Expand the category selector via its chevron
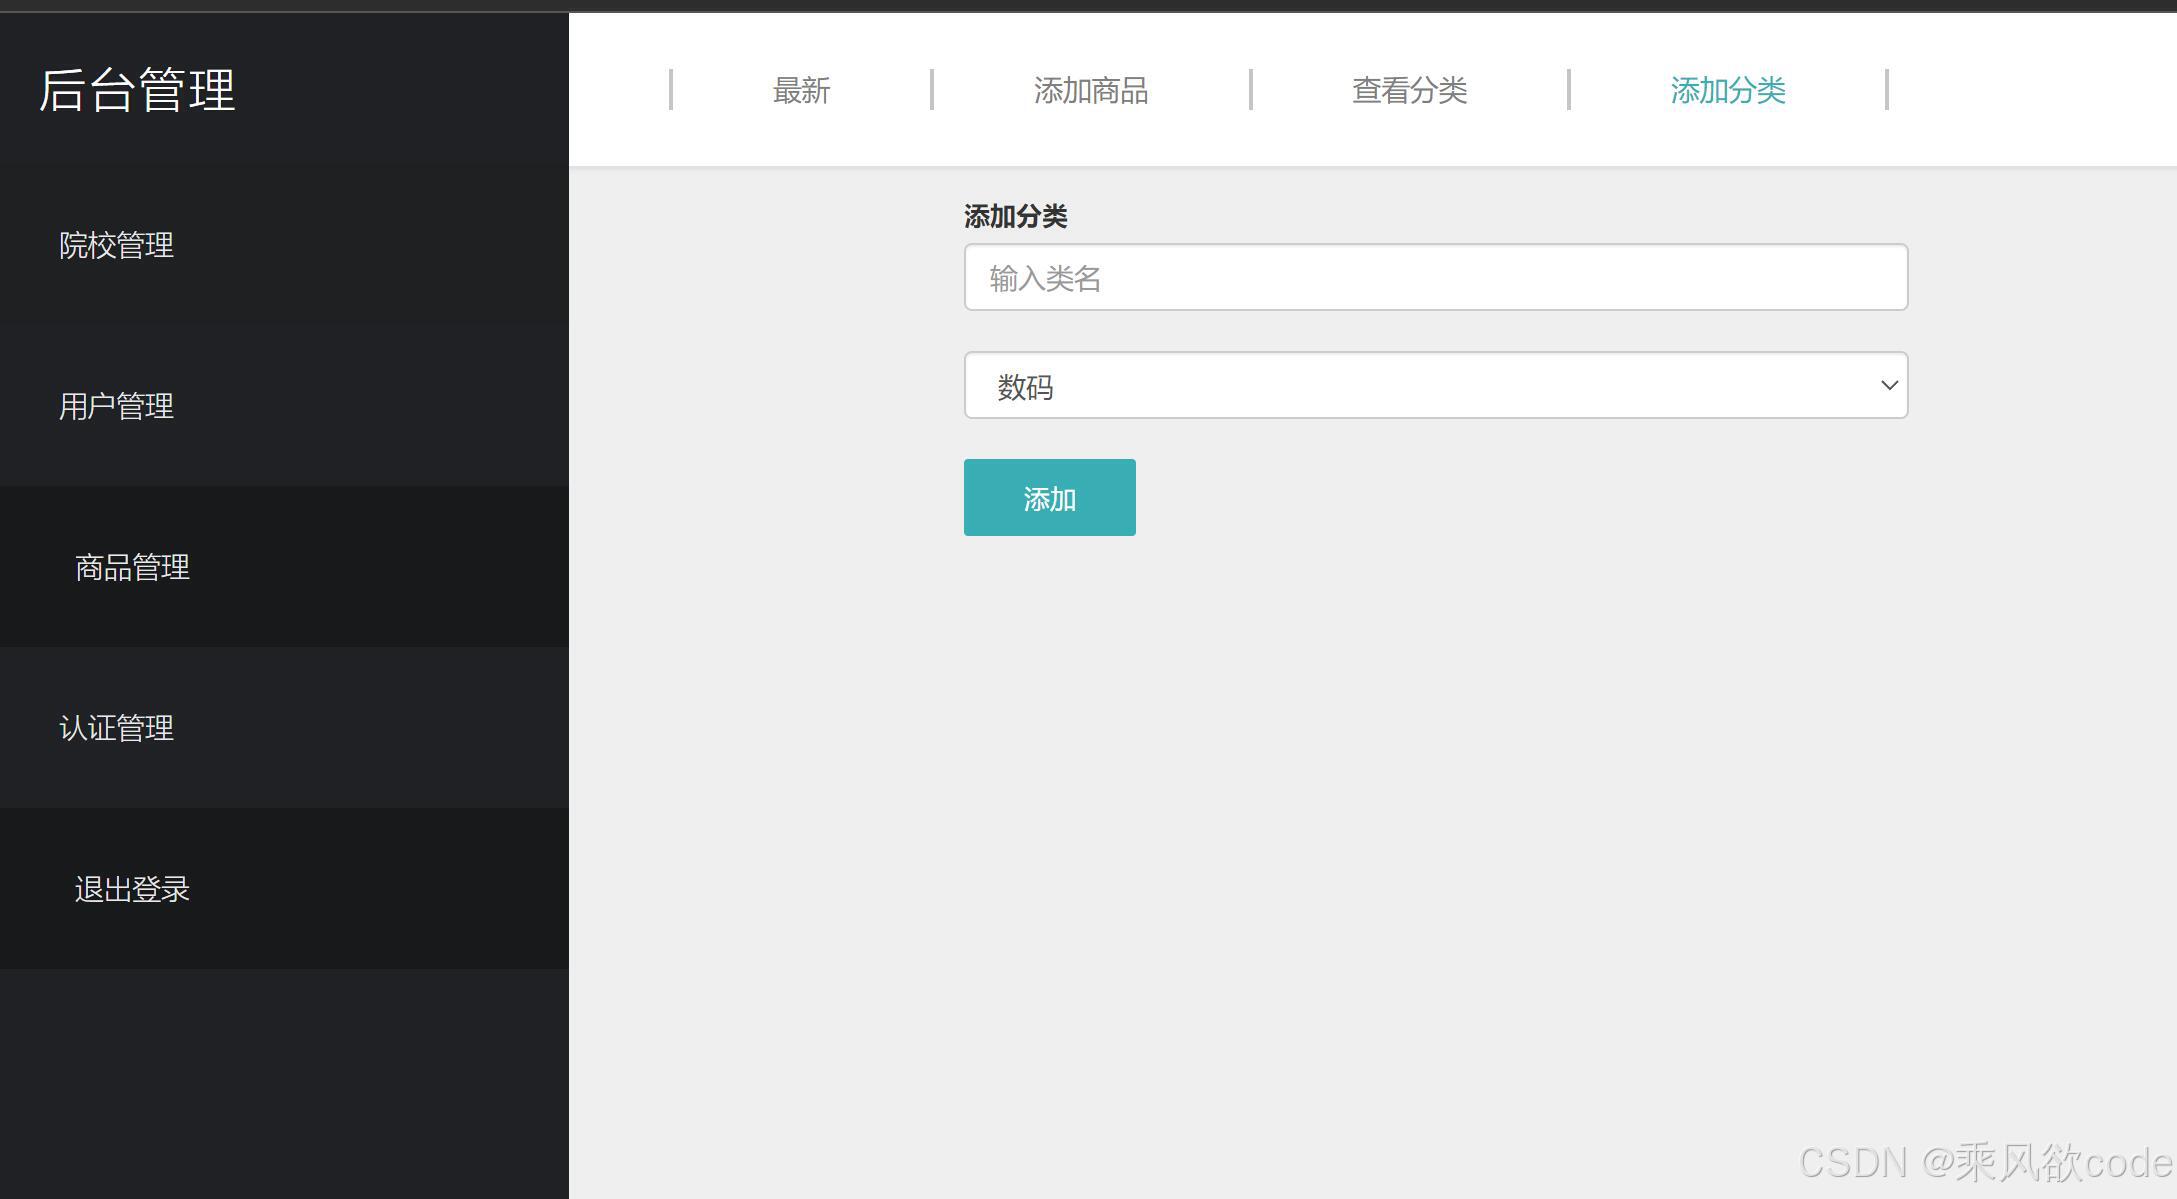The width and height of the screenshot is (2177, 1199). pos(1888,385)
